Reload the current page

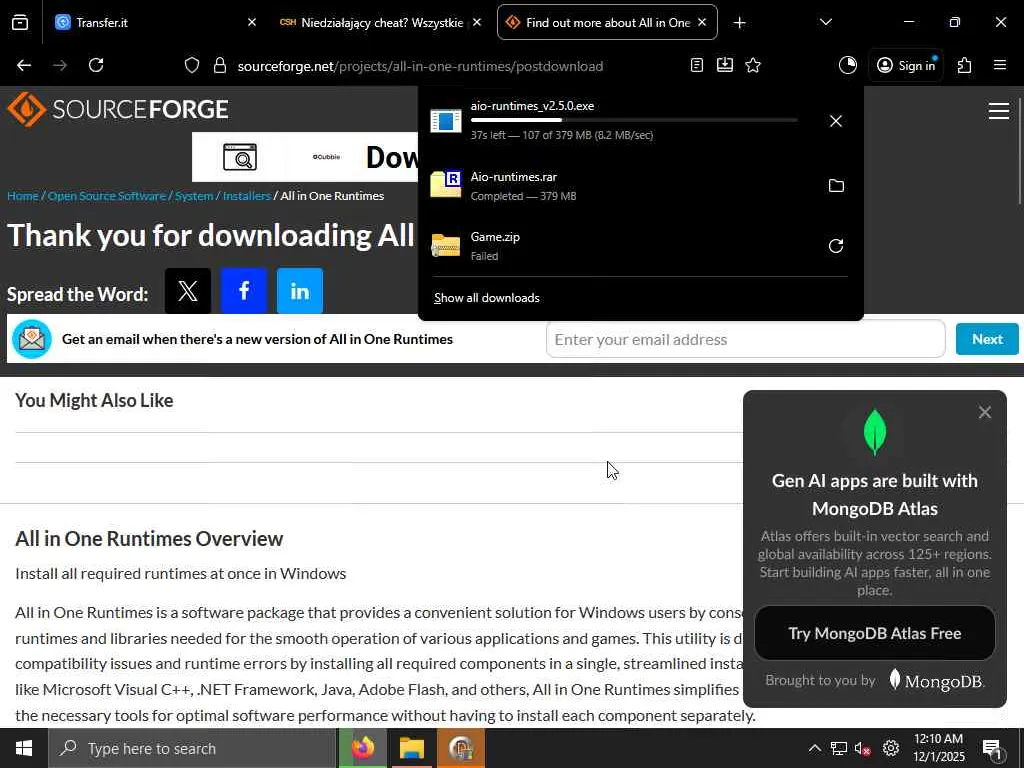(96, 65)
